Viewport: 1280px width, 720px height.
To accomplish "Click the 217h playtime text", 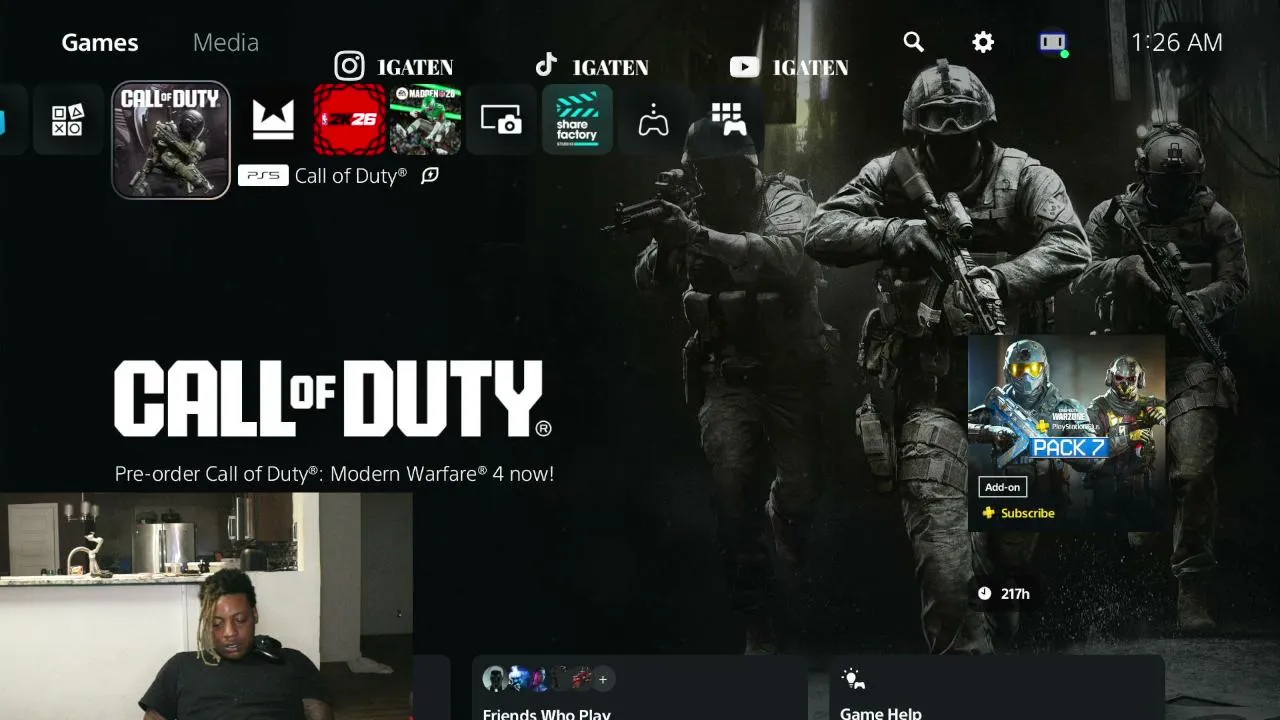I will (1015, 594).
